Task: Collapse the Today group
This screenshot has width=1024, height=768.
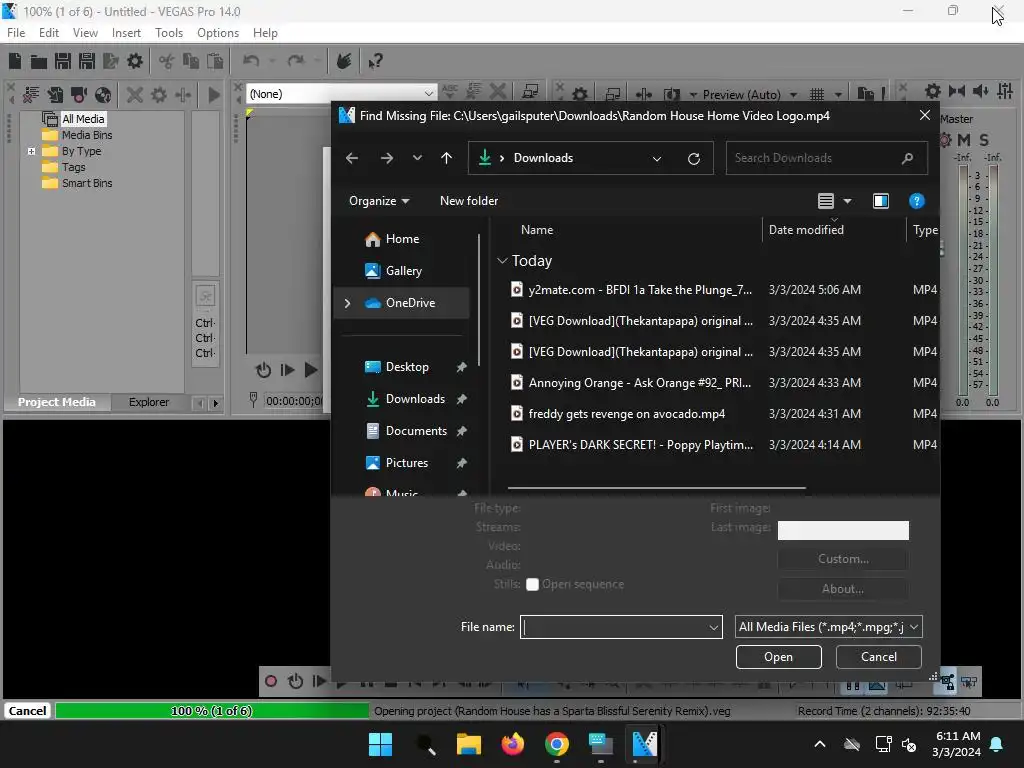Action: tap(502, 261)
